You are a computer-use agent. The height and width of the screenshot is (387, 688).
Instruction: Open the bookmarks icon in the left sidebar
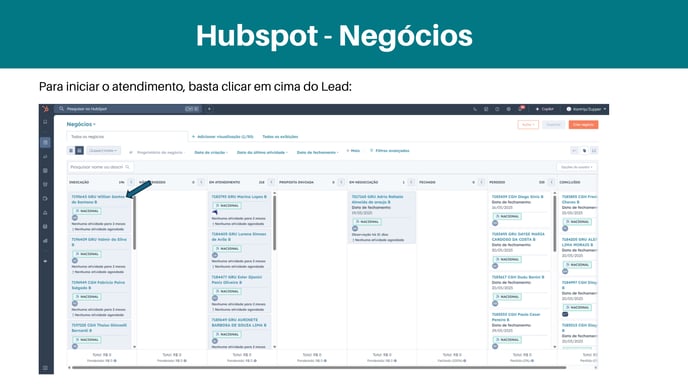(45, 122)
